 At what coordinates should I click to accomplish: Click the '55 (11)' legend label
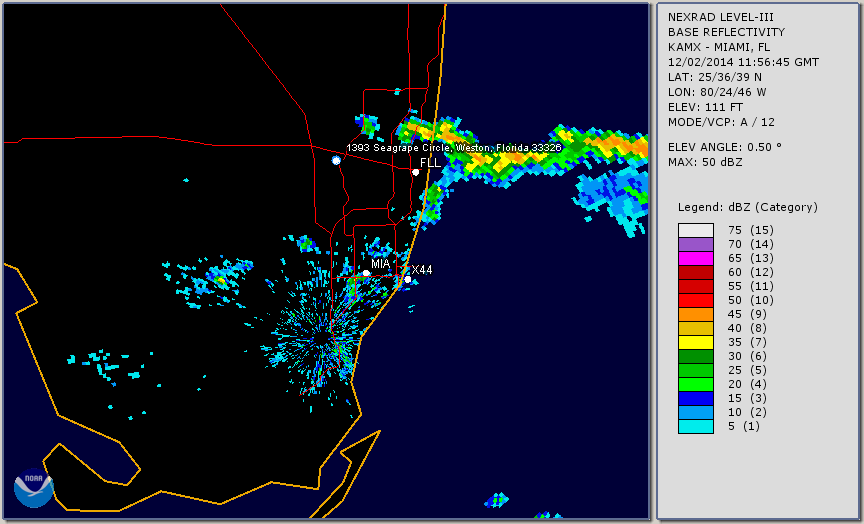pyautogui.click(x=751, y=287)
